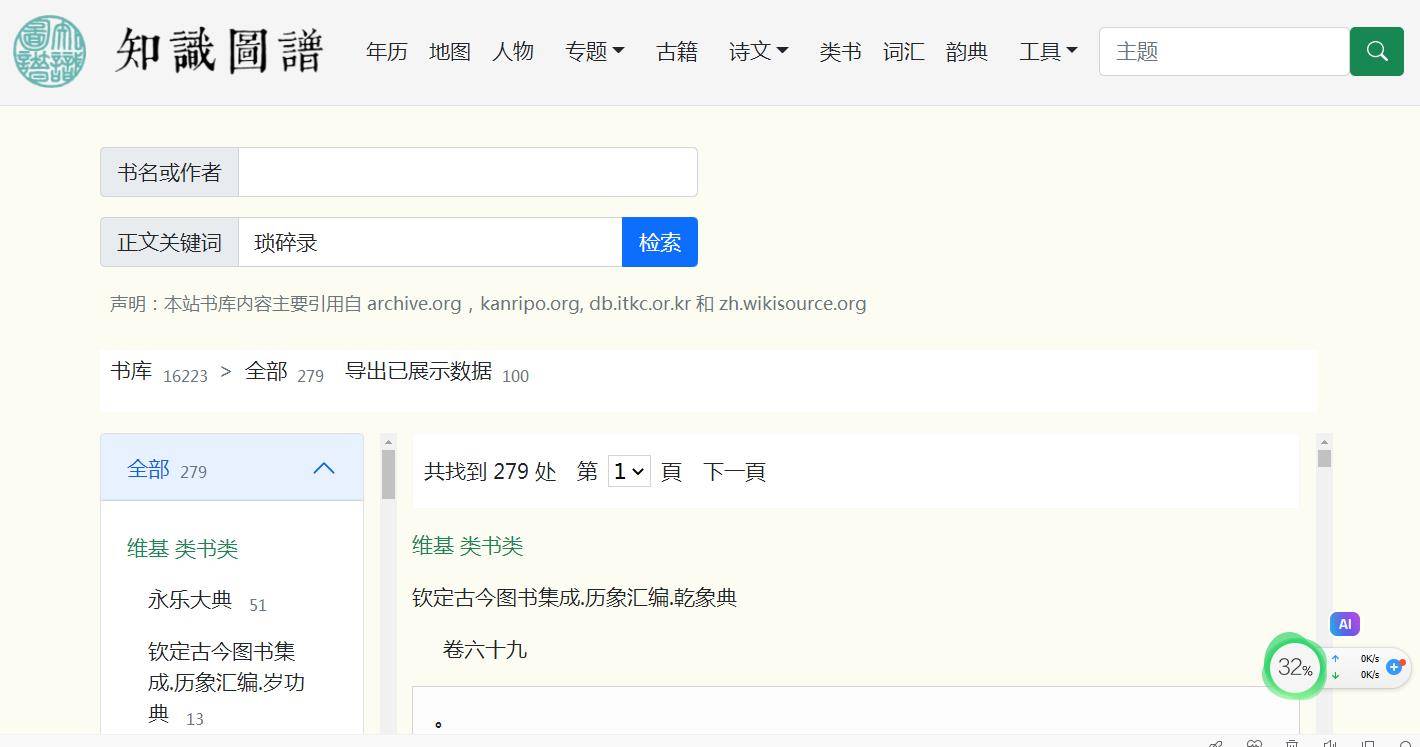1420x747 pixels.
Task: Click the trash icon on the bottom toolbar
Action: click(1291, 744)
